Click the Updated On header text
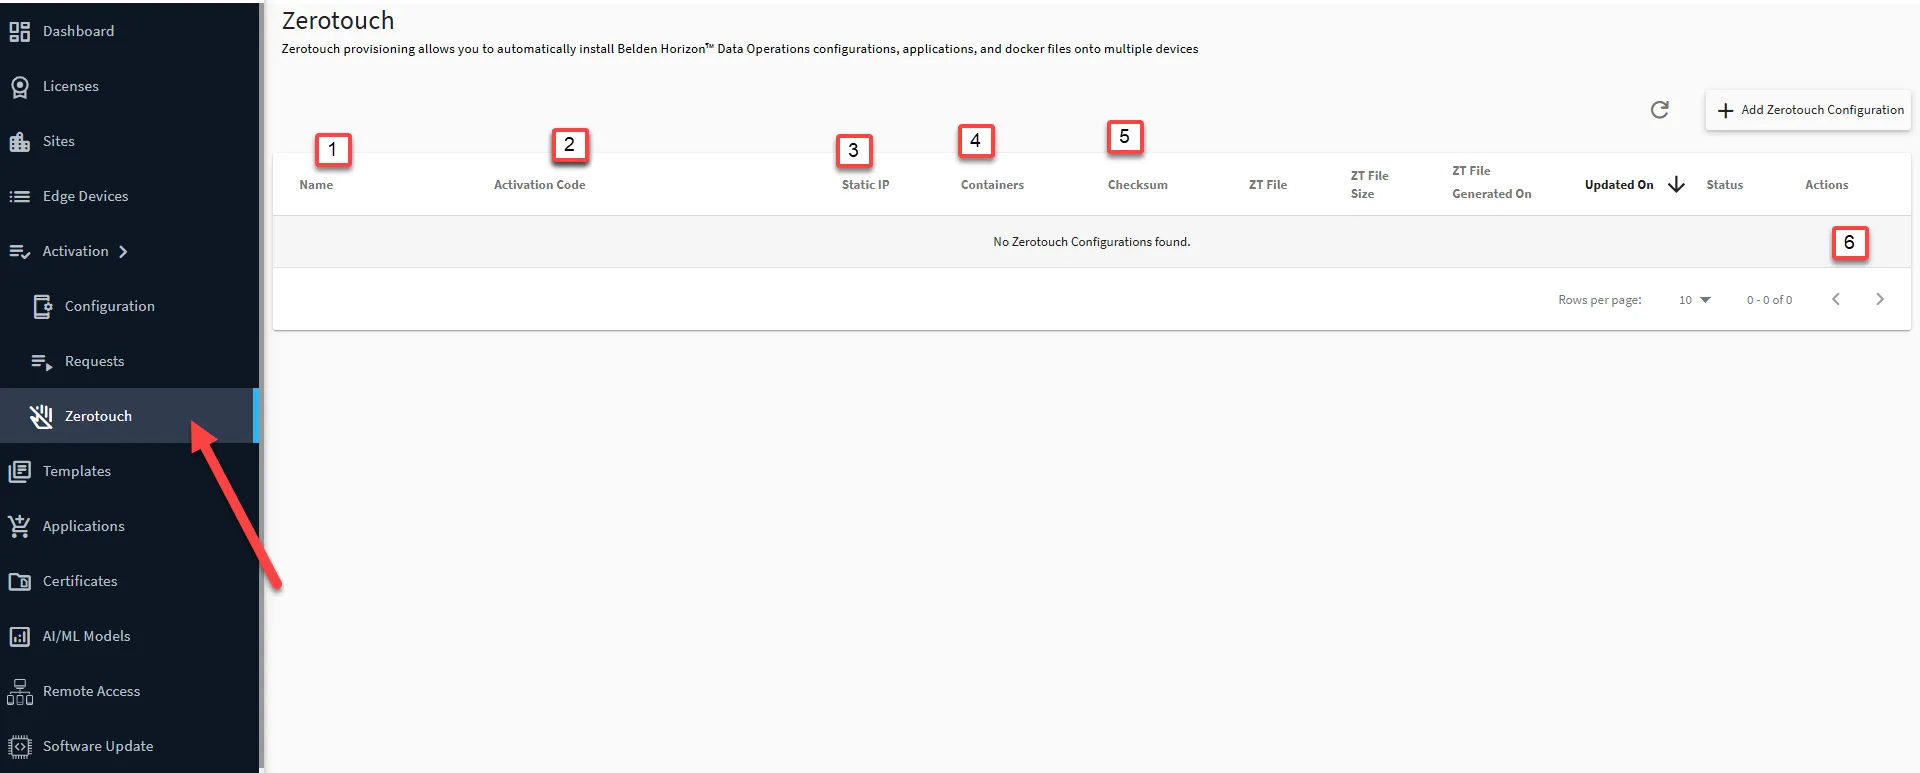The image size is (1920, 773). 1619,185
